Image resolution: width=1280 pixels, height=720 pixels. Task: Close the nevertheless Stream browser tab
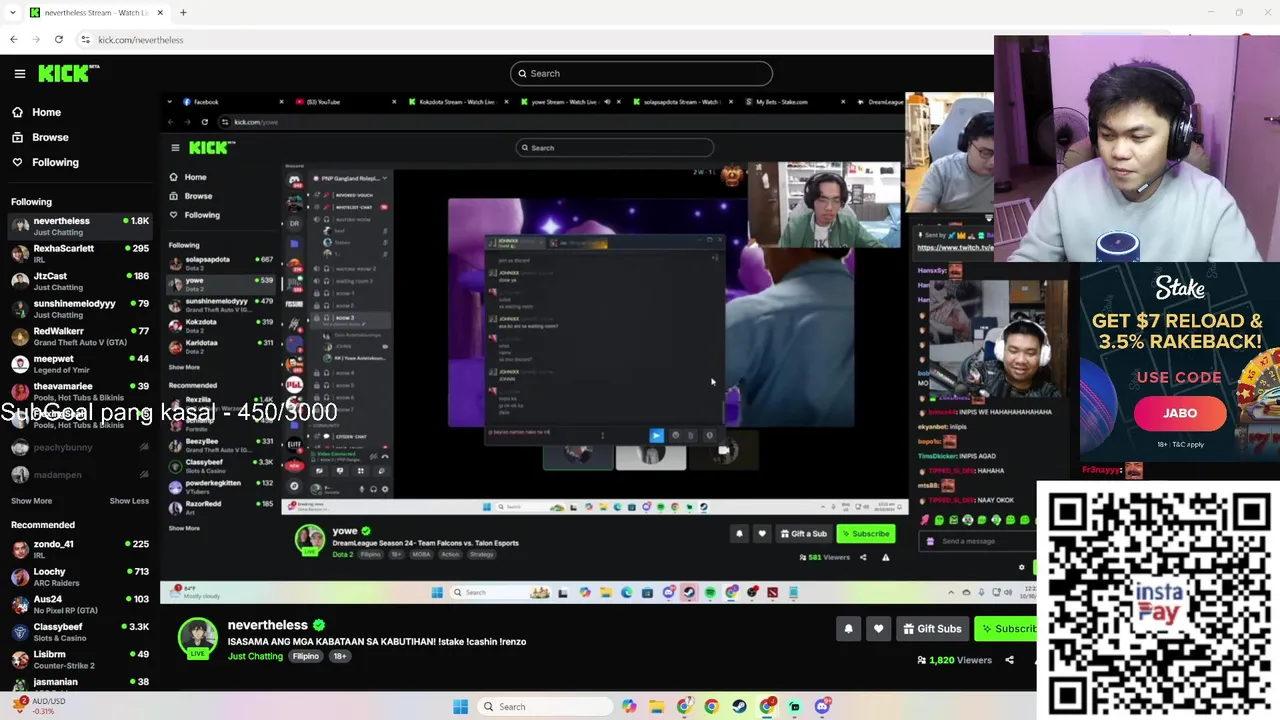point(160,13)
